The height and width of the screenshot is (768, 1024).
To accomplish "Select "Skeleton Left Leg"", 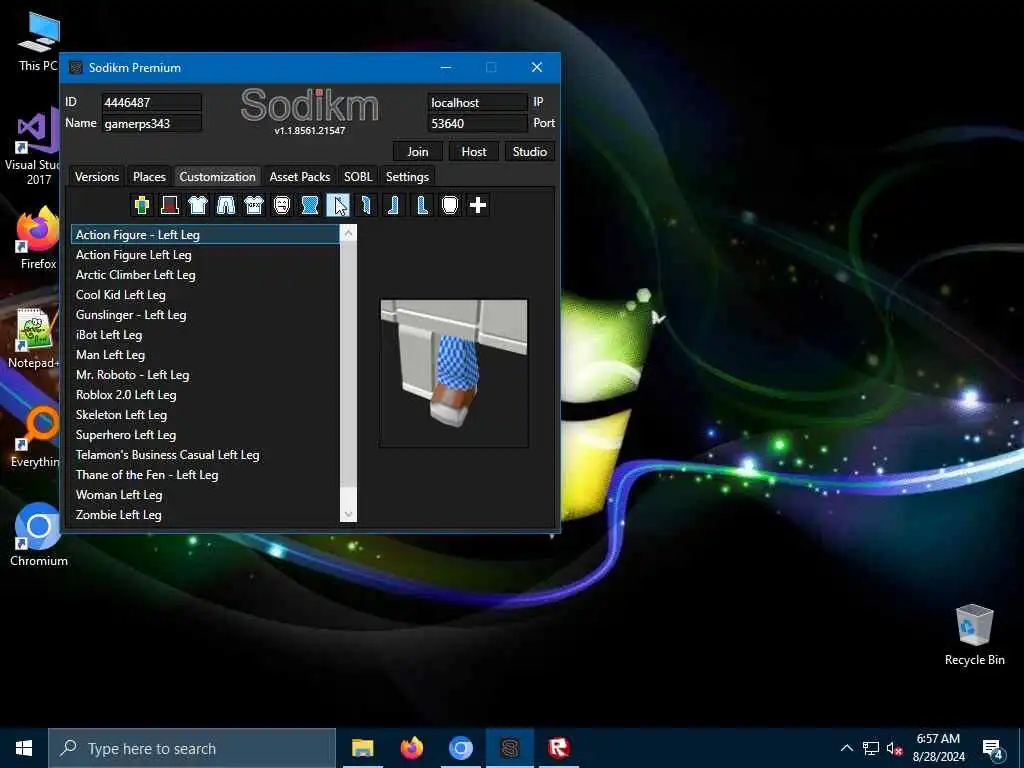I will click(x=205, y=415).
